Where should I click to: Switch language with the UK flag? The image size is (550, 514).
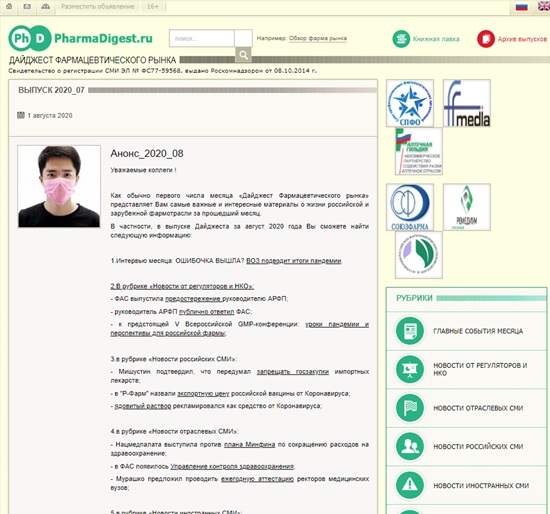(x=544, y=7)
